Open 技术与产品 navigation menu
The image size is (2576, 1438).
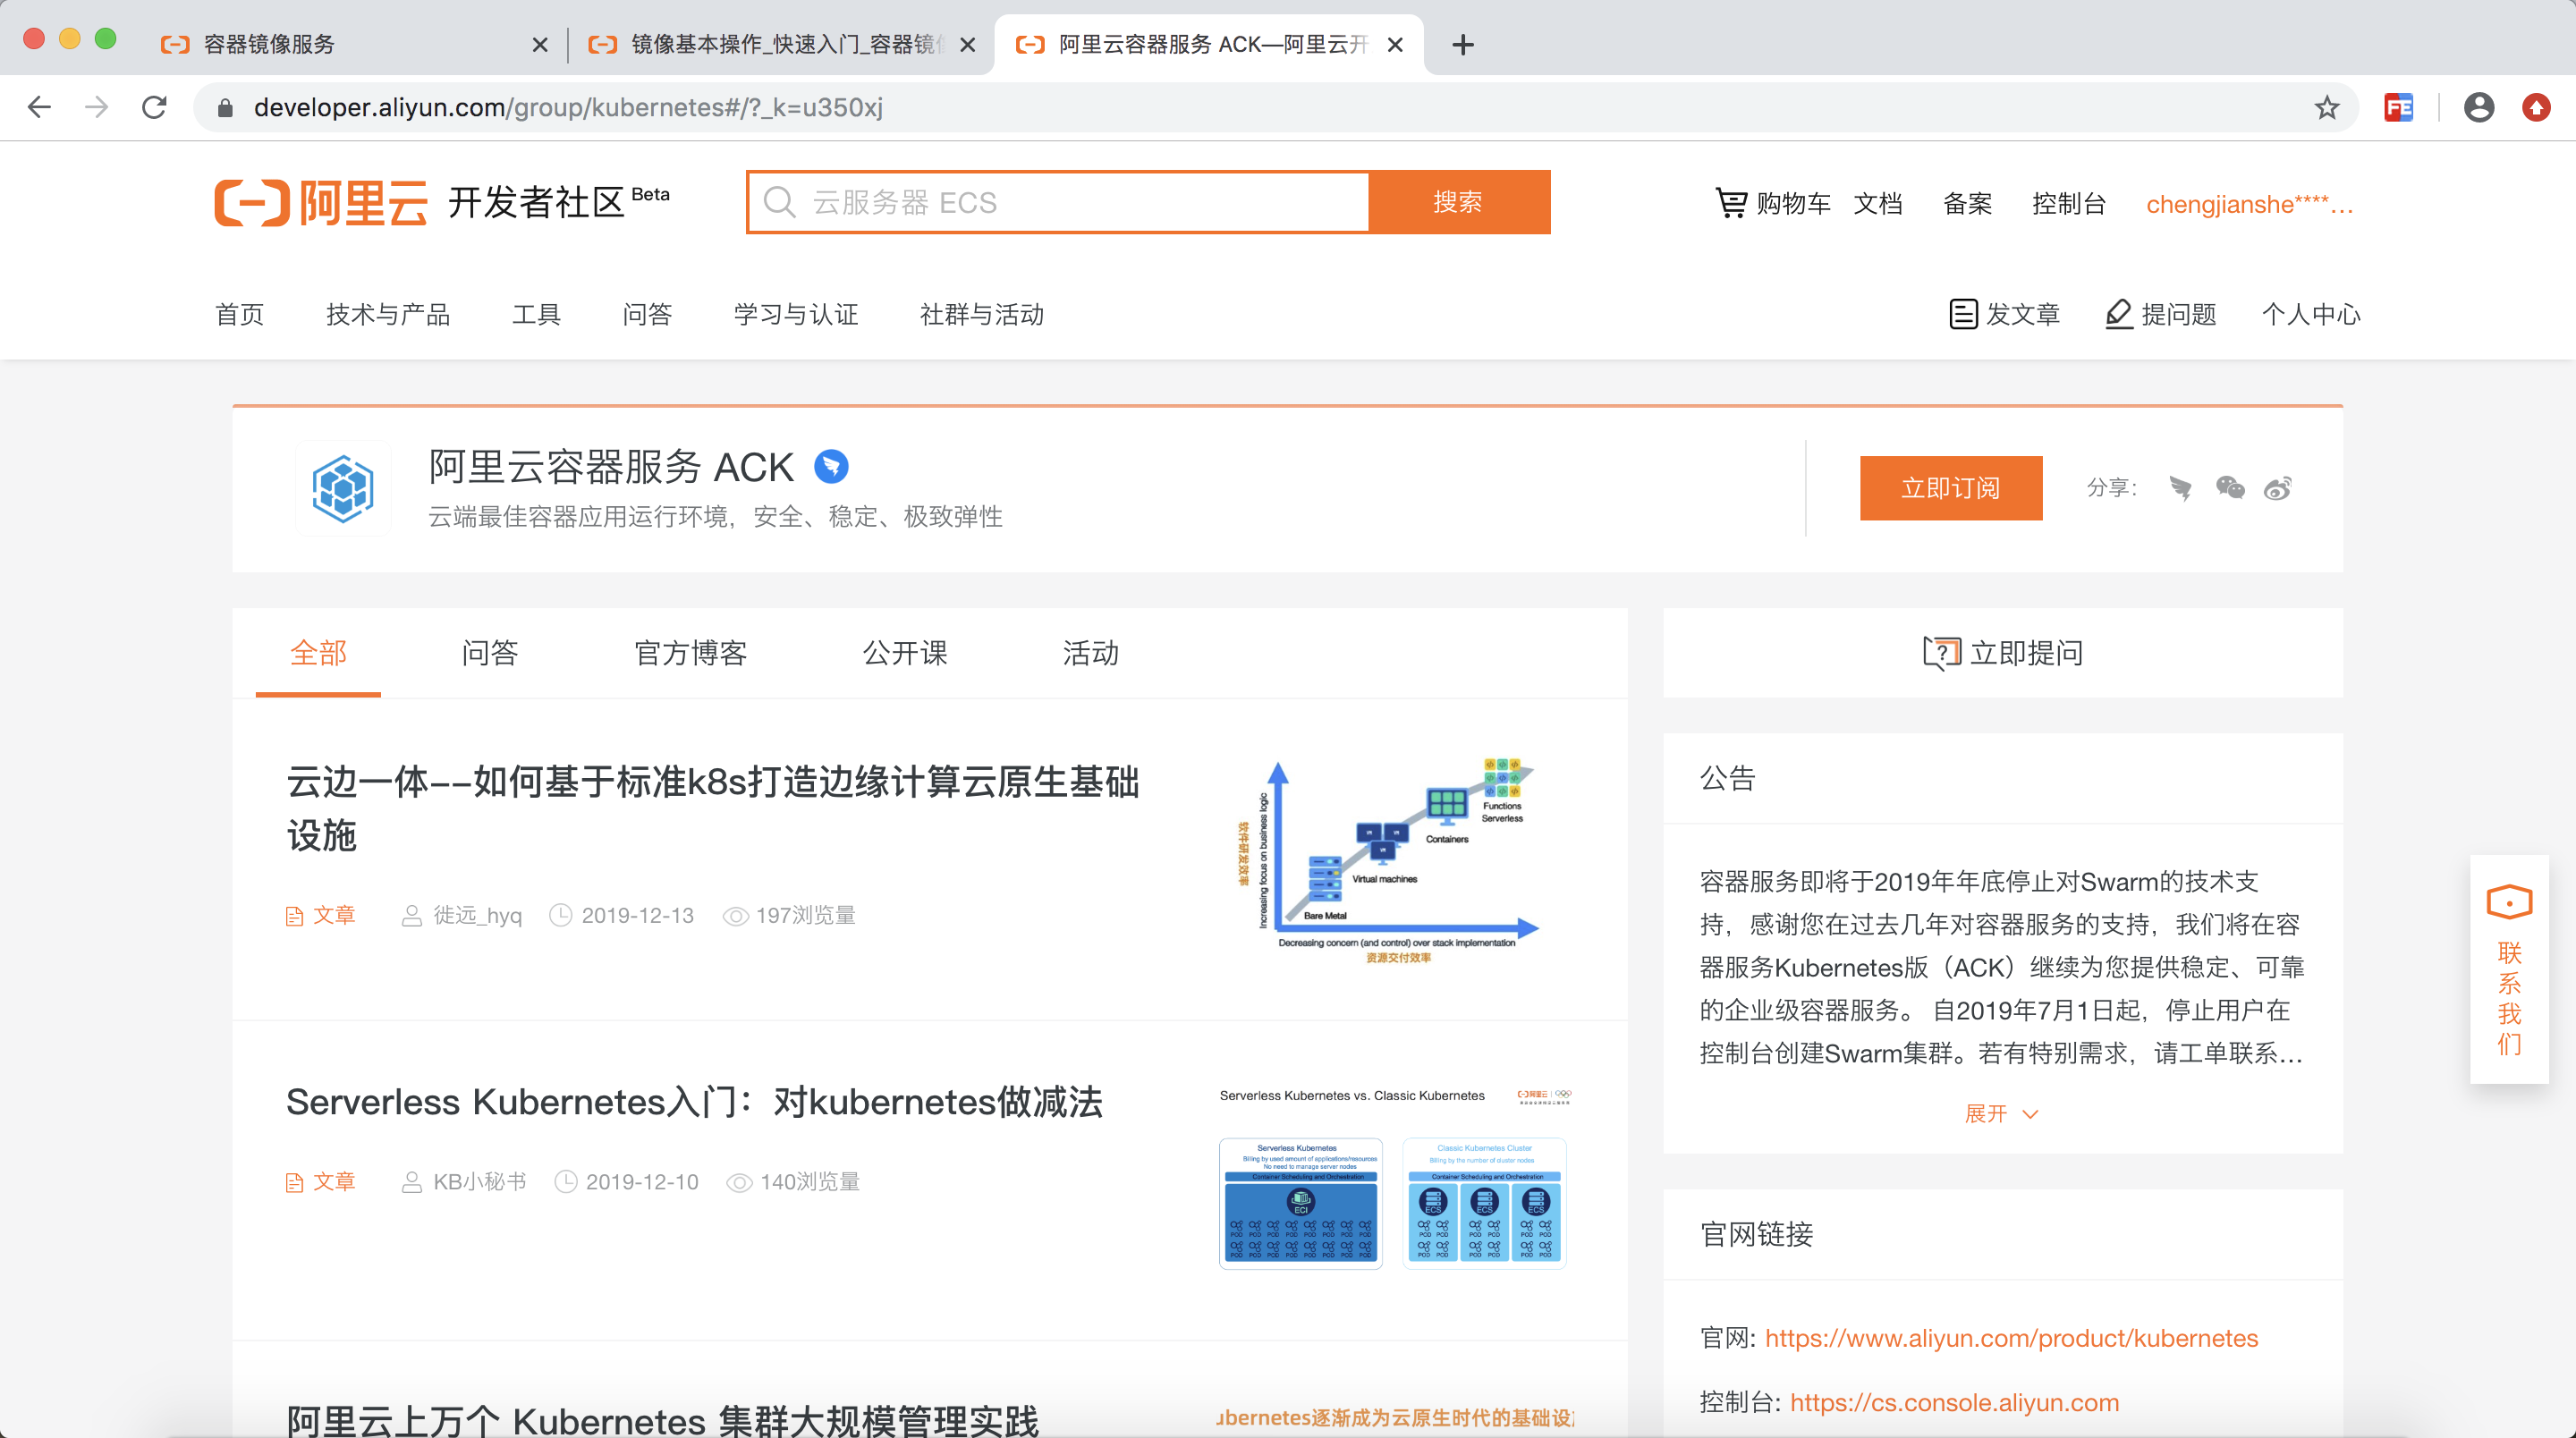click(x=388, y=315)
